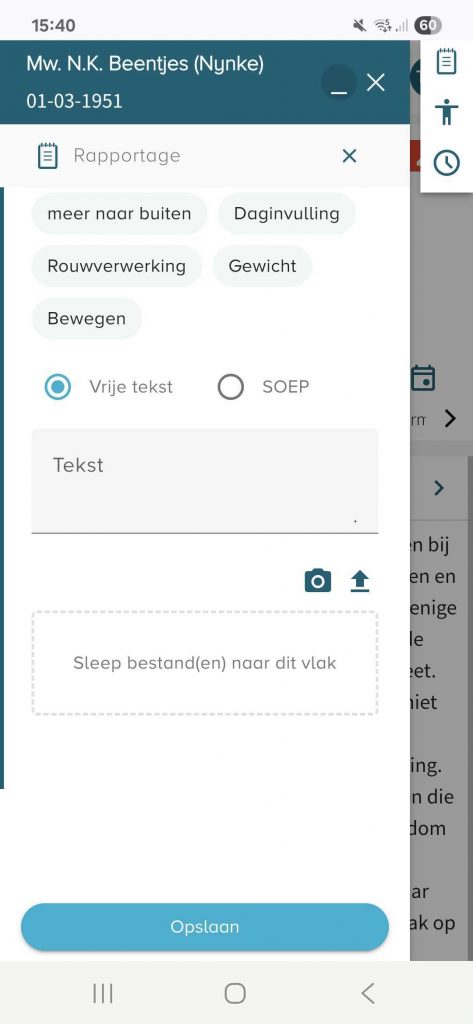Expand the blue chevron in background list
The height and width of the screenshot is (1024, 473).
tap(439, 487)
